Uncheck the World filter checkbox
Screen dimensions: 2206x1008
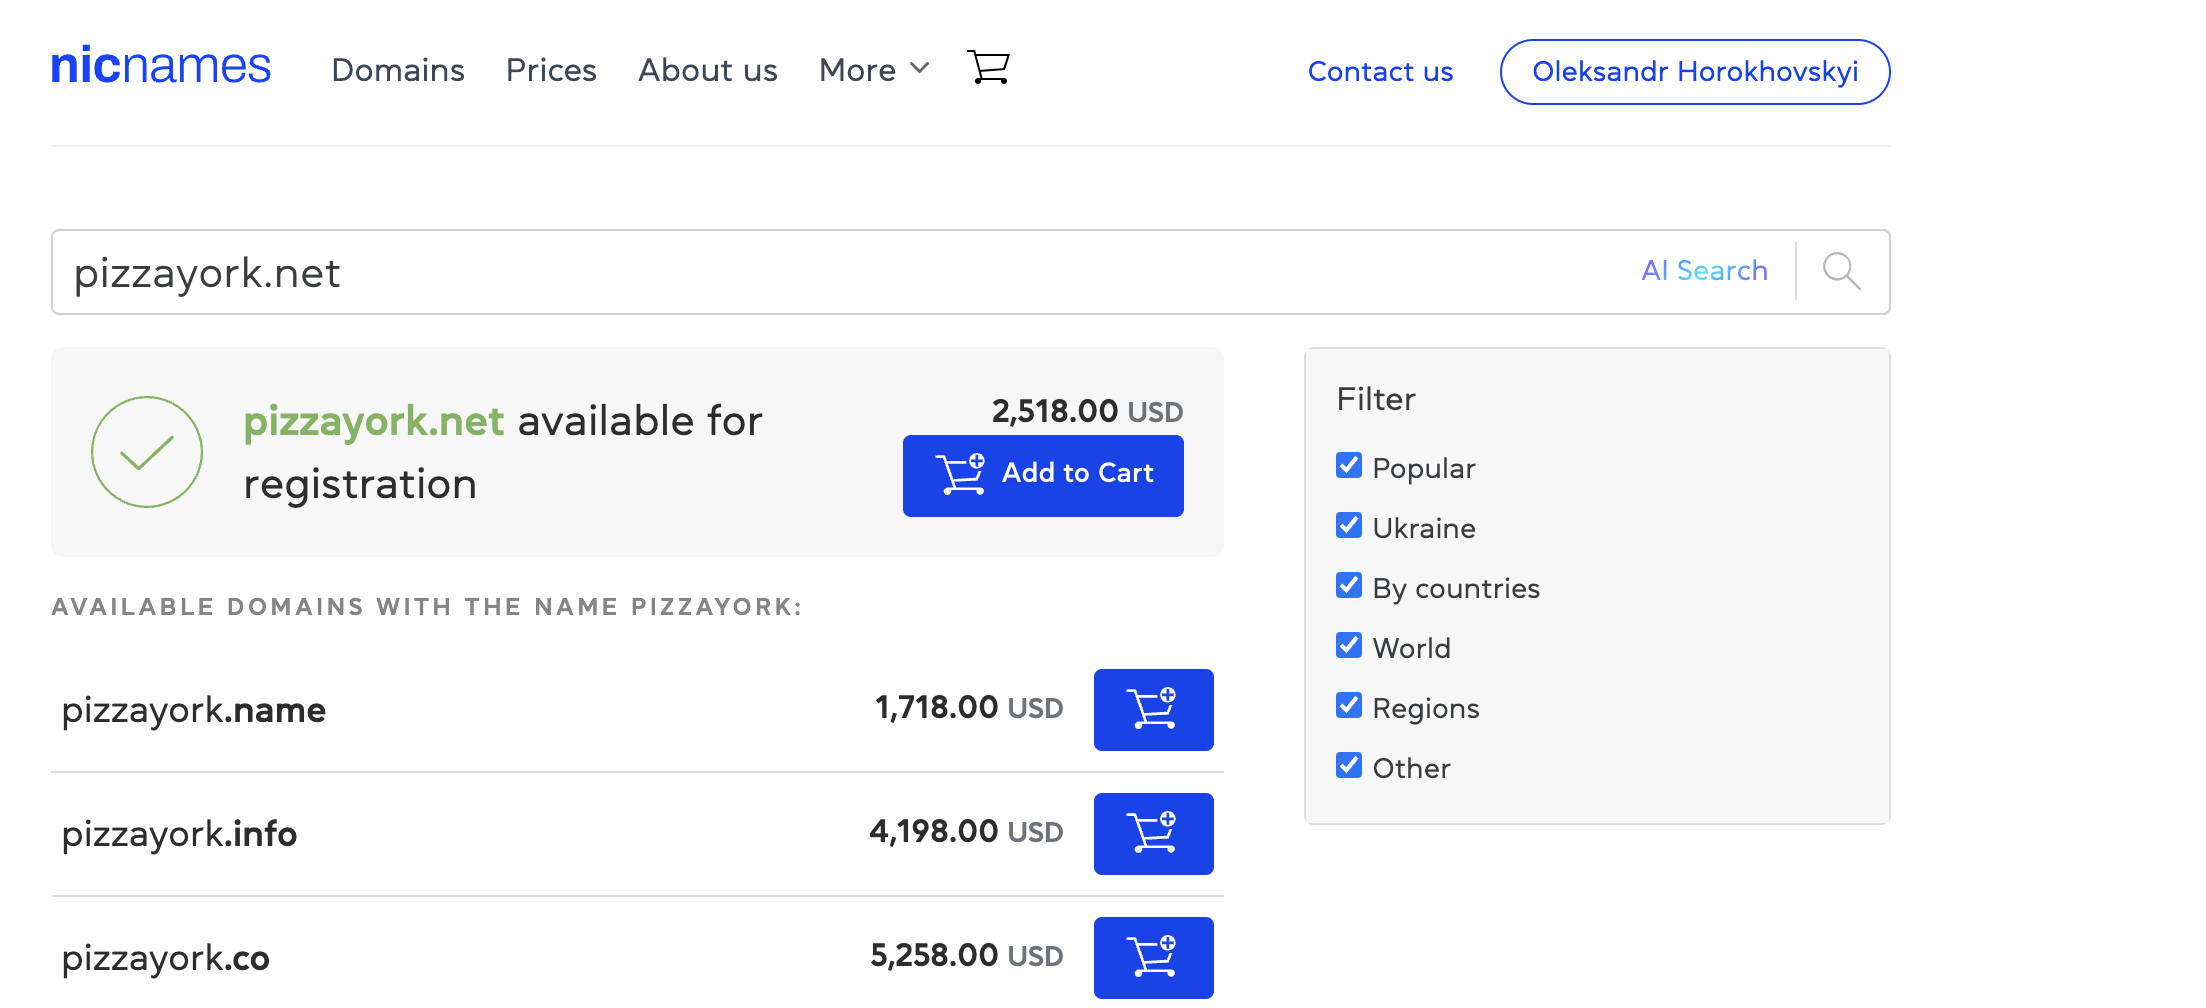click(x=1349, y=645)
